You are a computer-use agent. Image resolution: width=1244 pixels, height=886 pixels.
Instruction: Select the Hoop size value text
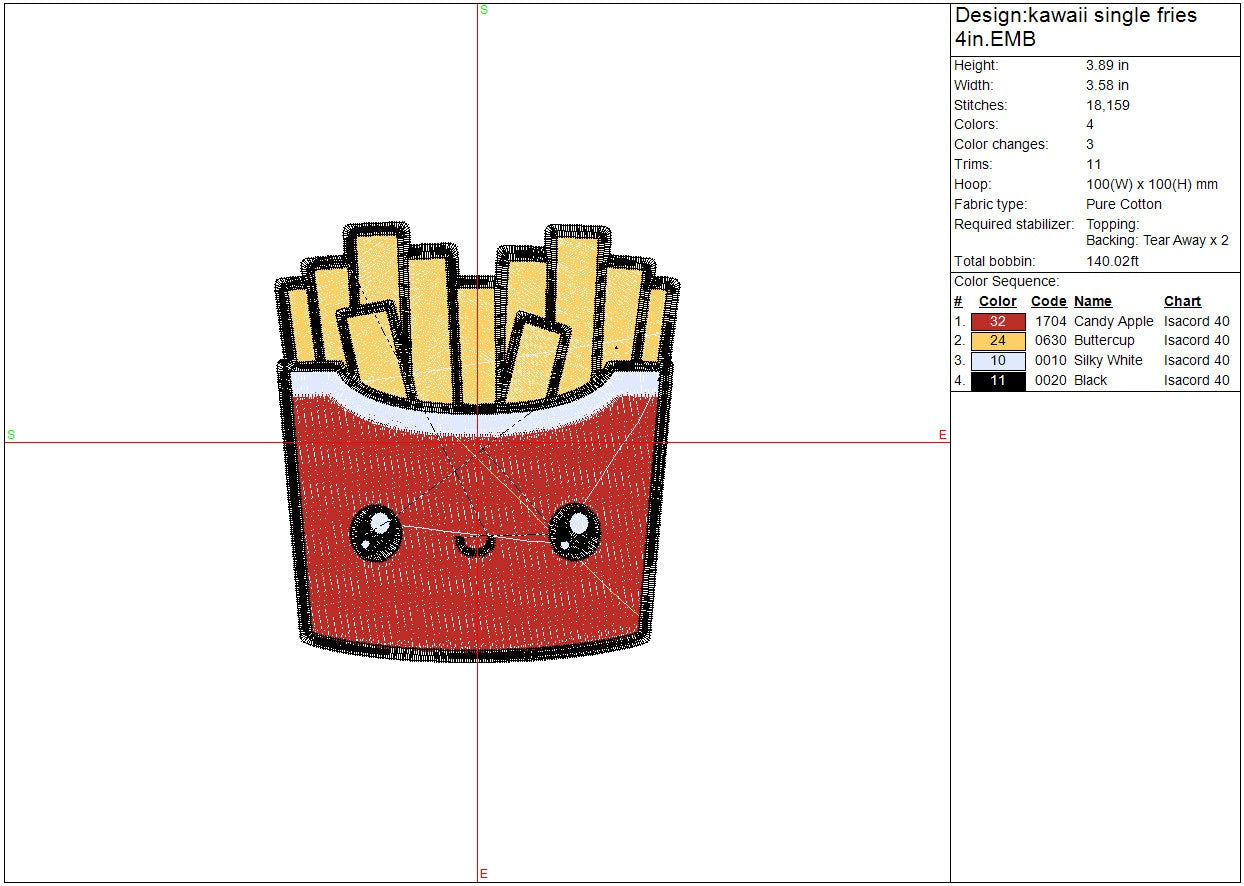[1151, 184]
